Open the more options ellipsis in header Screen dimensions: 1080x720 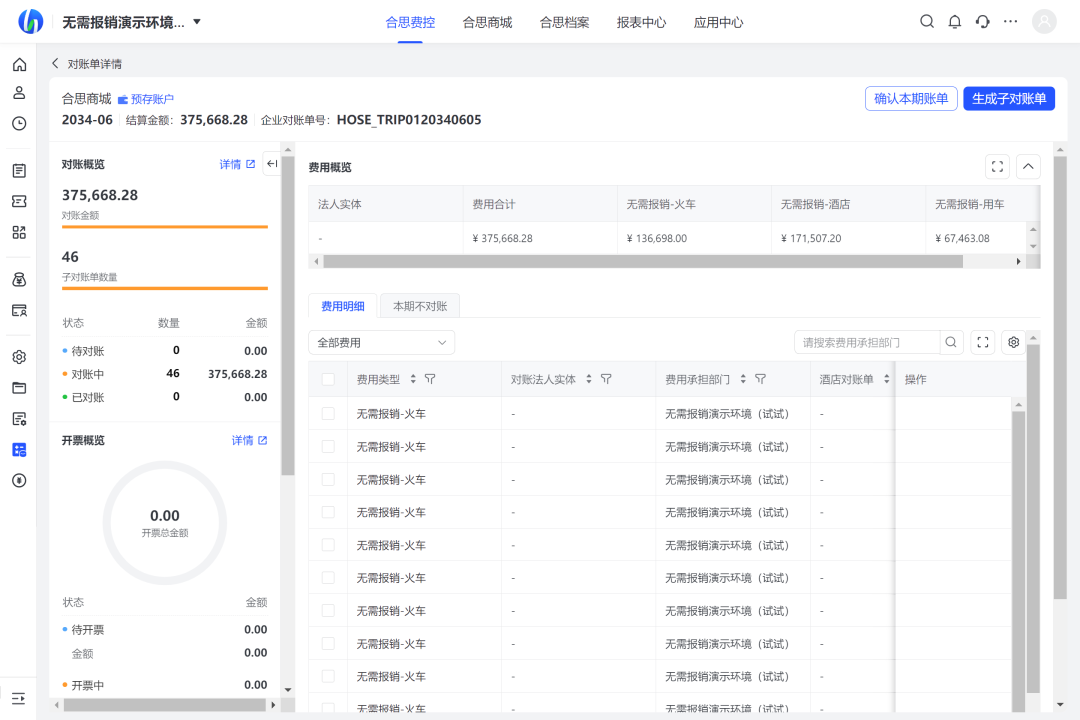tap(1010, 21)
